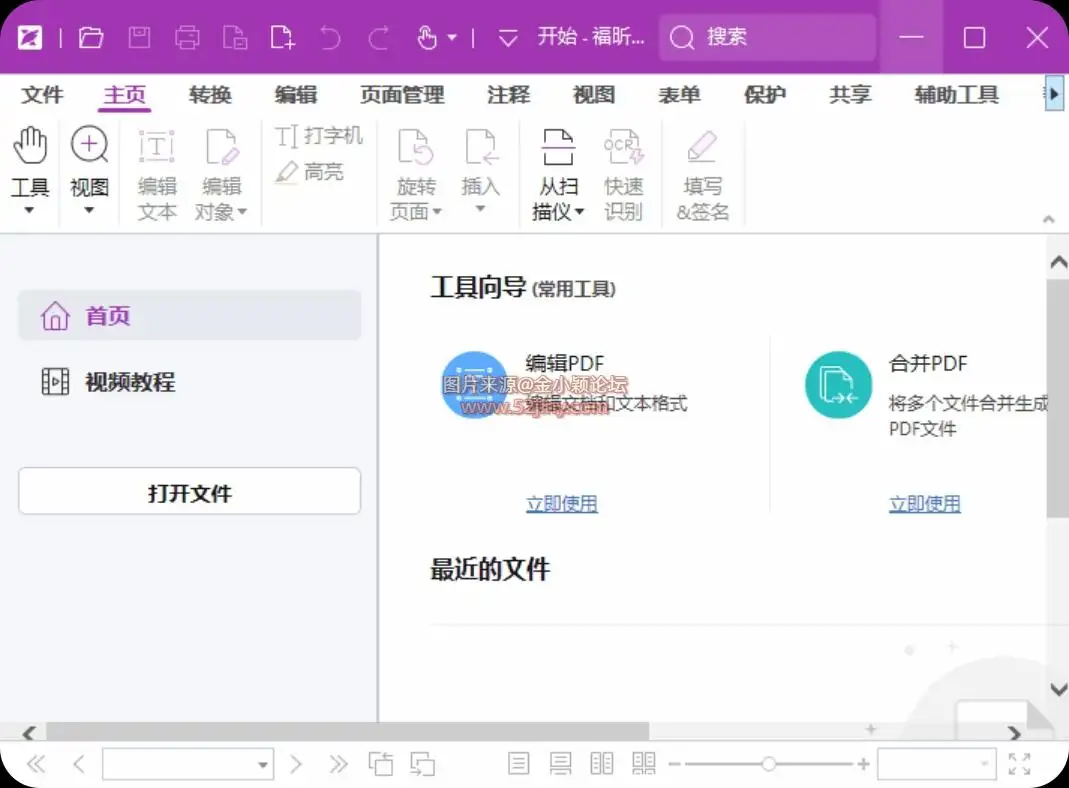Click the zoom slider handle
Image resolution: width=1069 pixels, height=788 pixels.
click(x=768, y=765)
